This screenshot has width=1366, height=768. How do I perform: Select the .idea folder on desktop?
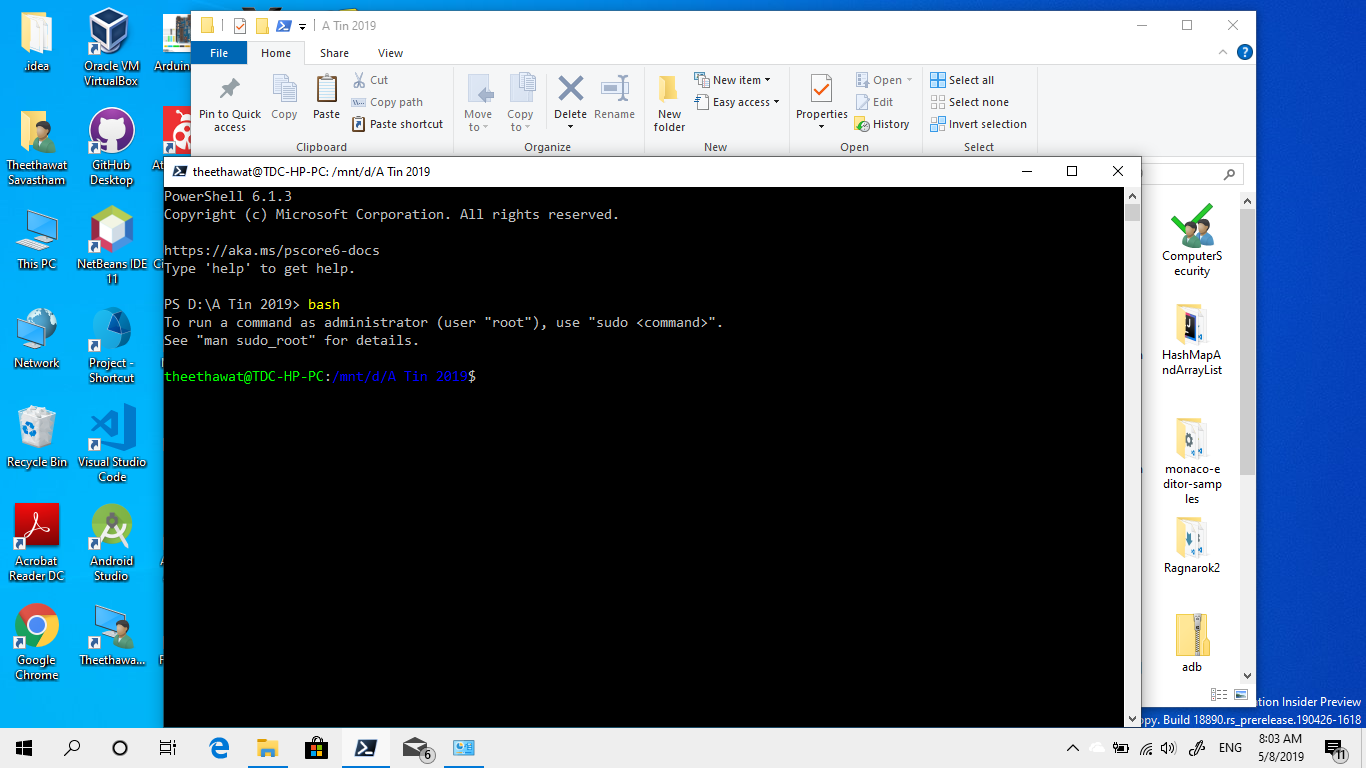point(36,41)
